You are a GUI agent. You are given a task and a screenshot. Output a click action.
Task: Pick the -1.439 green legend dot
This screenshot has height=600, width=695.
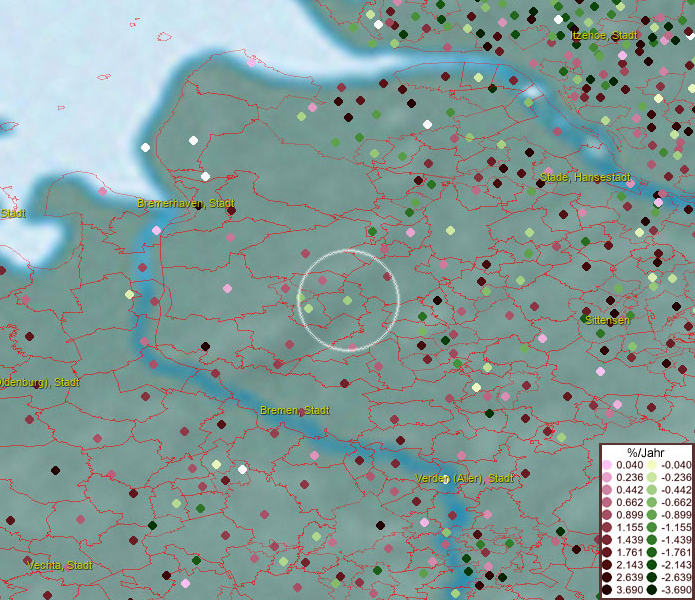click(652, 540)
